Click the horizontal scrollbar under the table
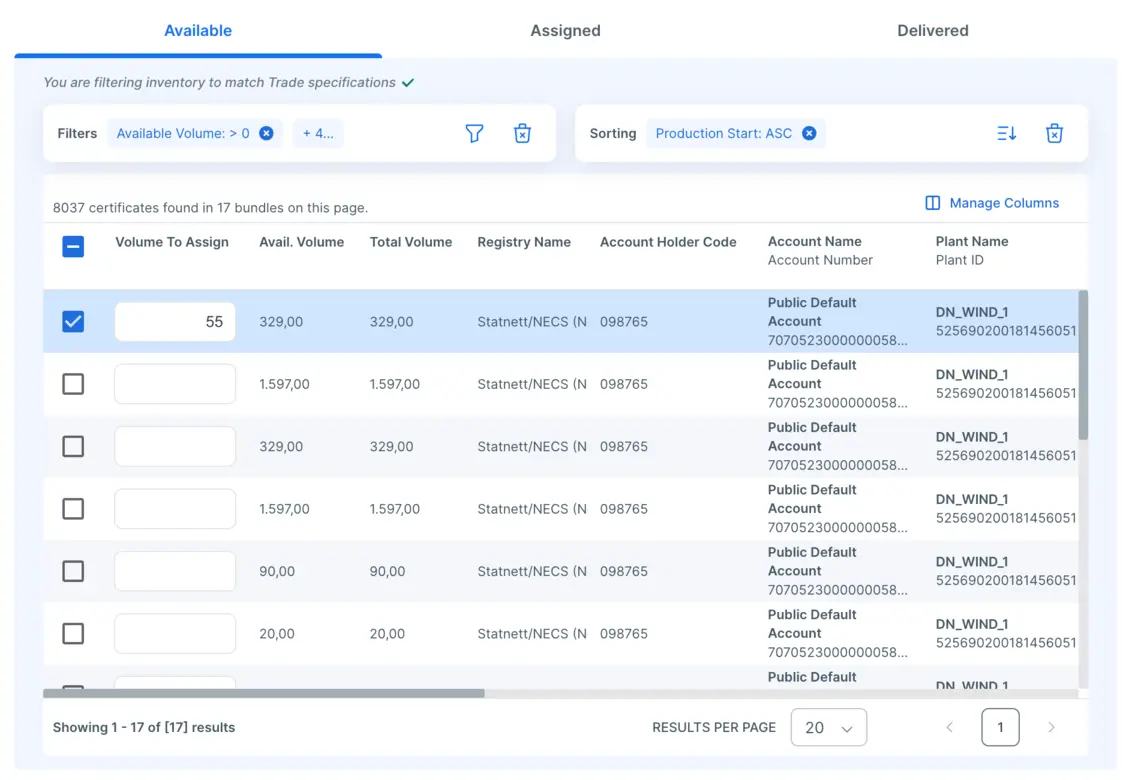1135x780 pixels. [x=263, y=693]
